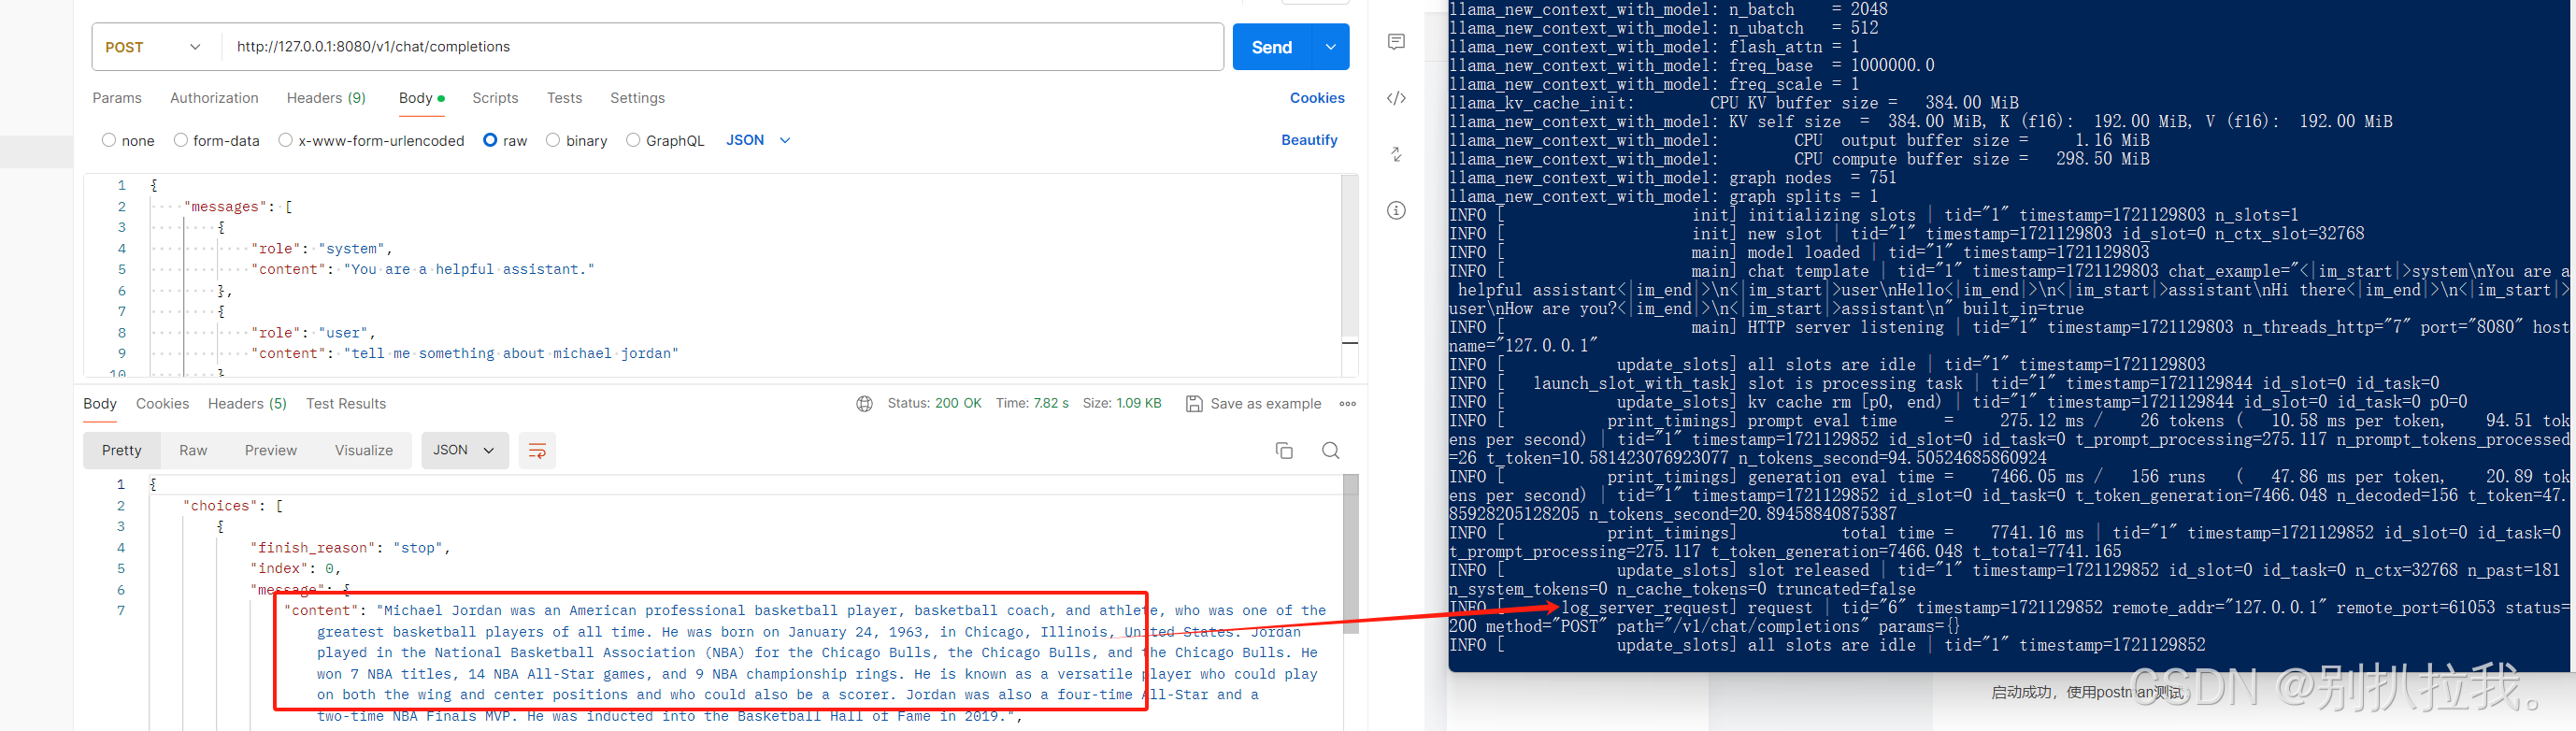Open the comments icon in right sidebar
The image size is (2576, 731).
click(1396, 41)
